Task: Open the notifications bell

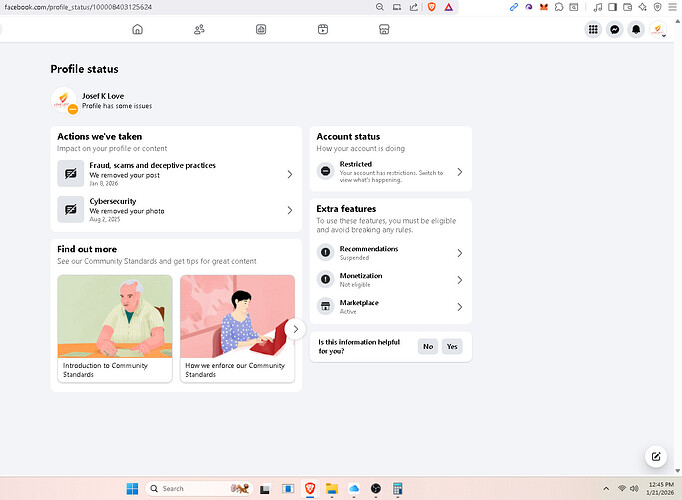Action: coord(636,30)
